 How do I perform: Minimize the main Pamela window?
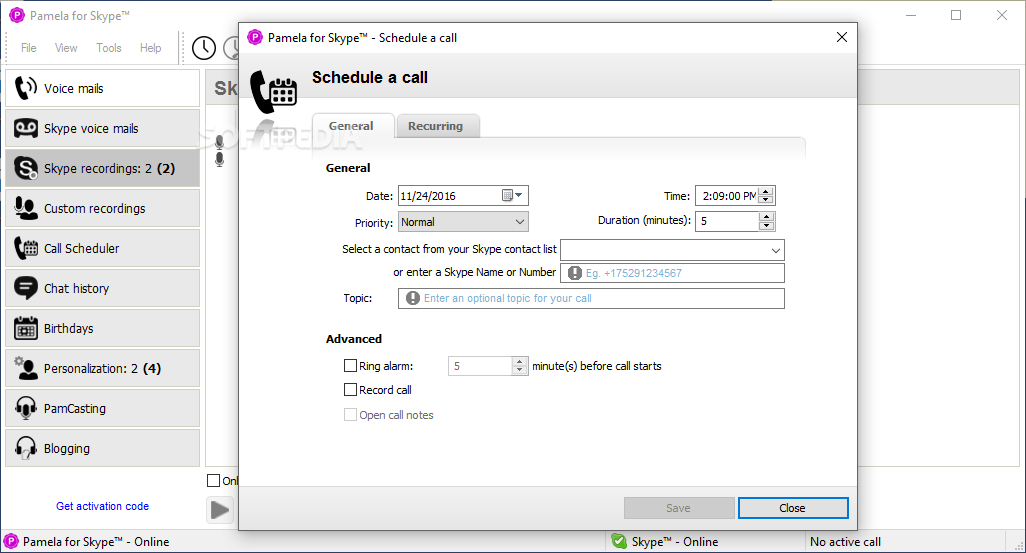point(911,15)
